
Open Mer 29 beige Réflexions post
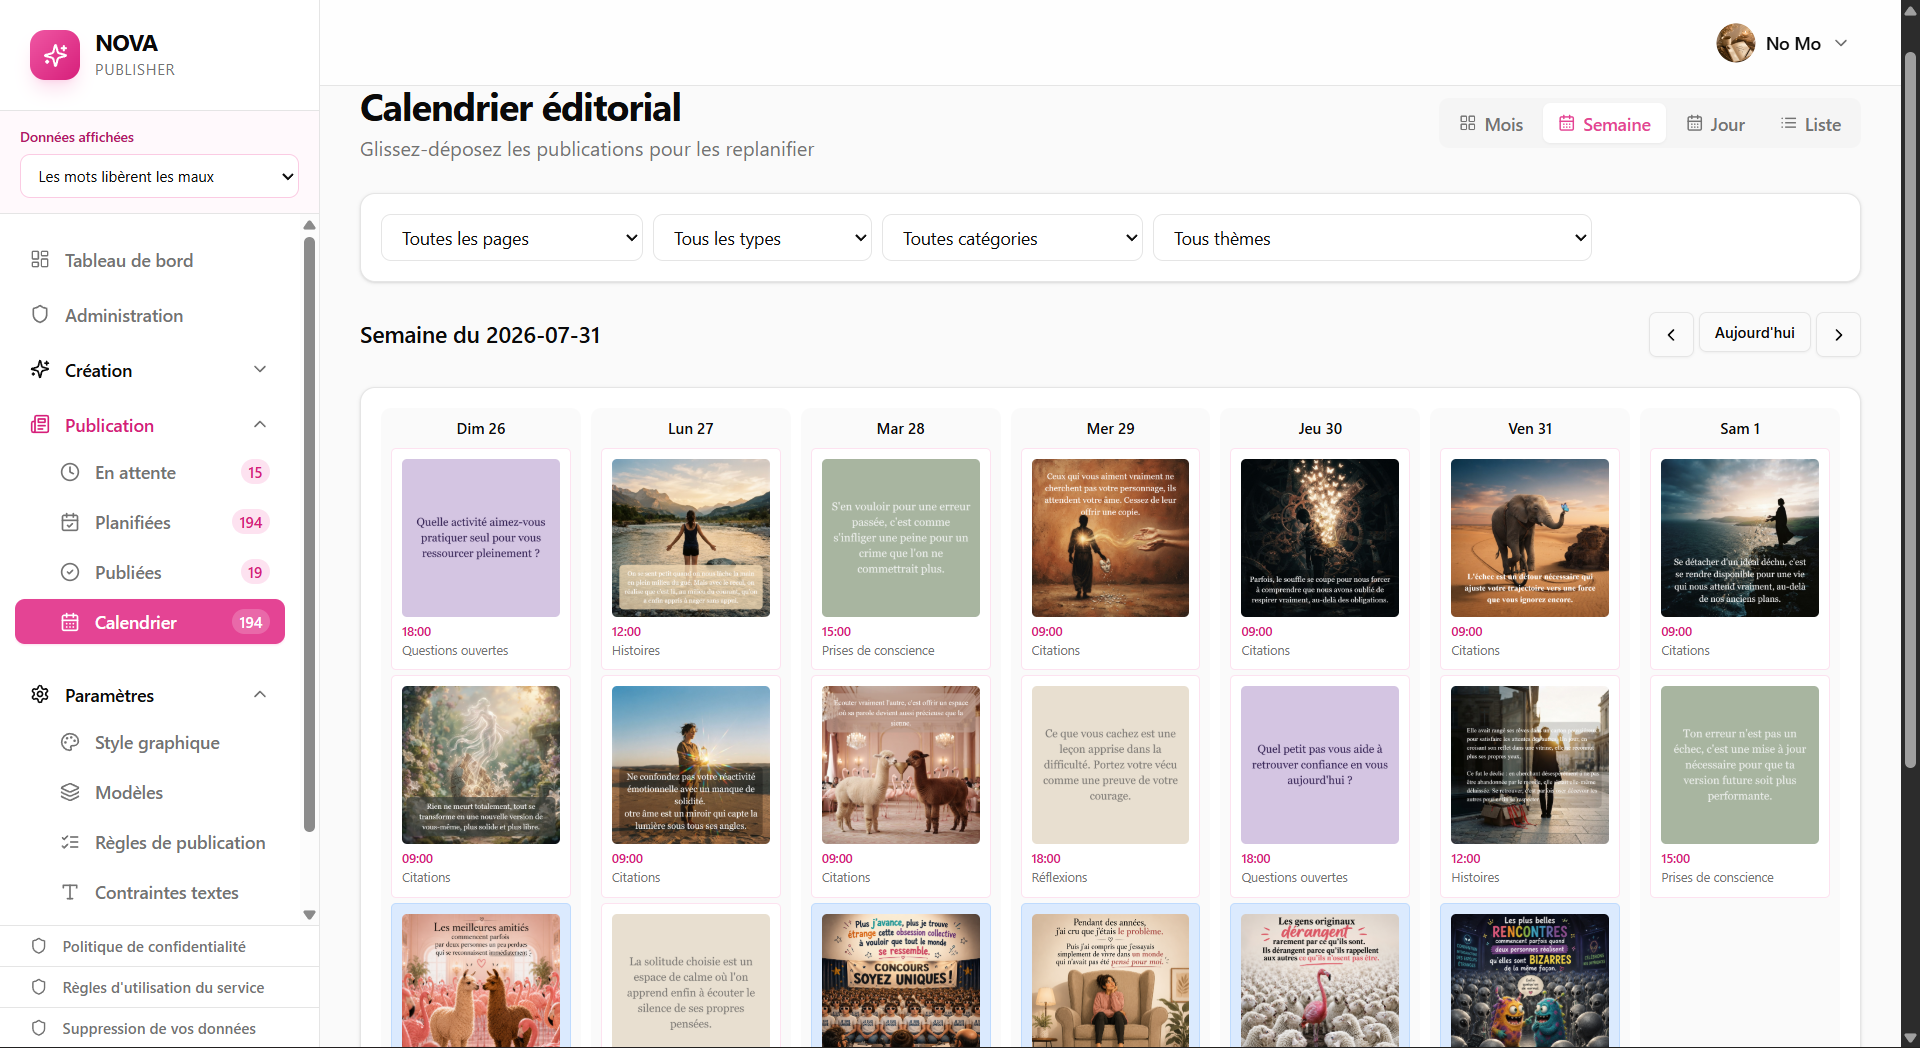(x=1110, y=765)
